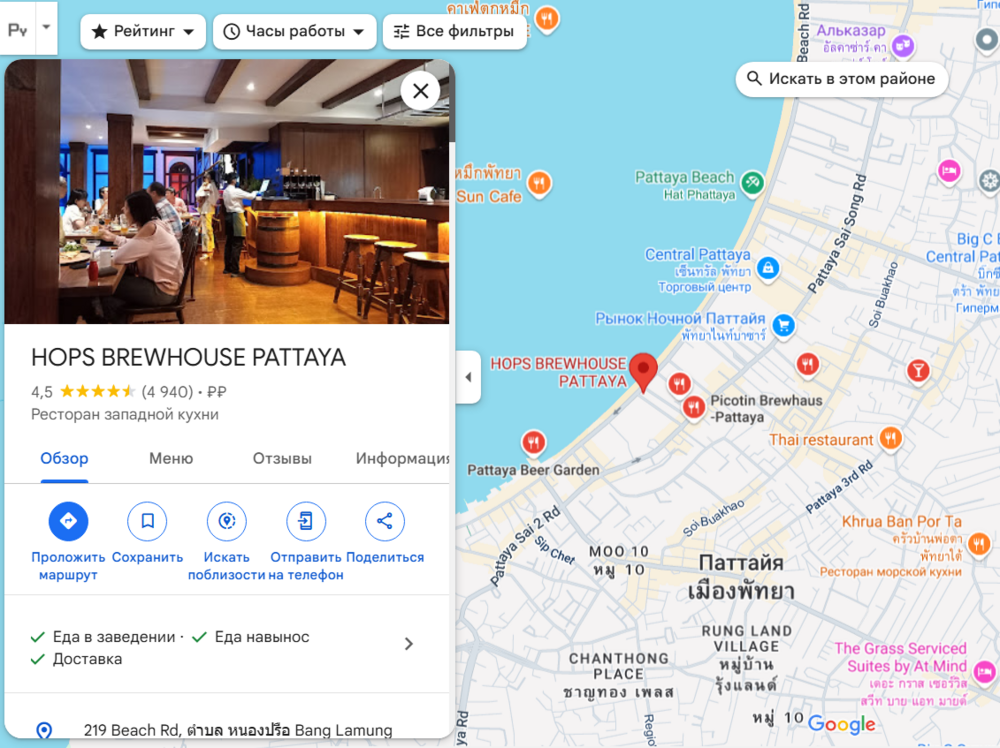Click the Сохранить bookmark icon
The image size is (1000, 748).
point(147,521)
